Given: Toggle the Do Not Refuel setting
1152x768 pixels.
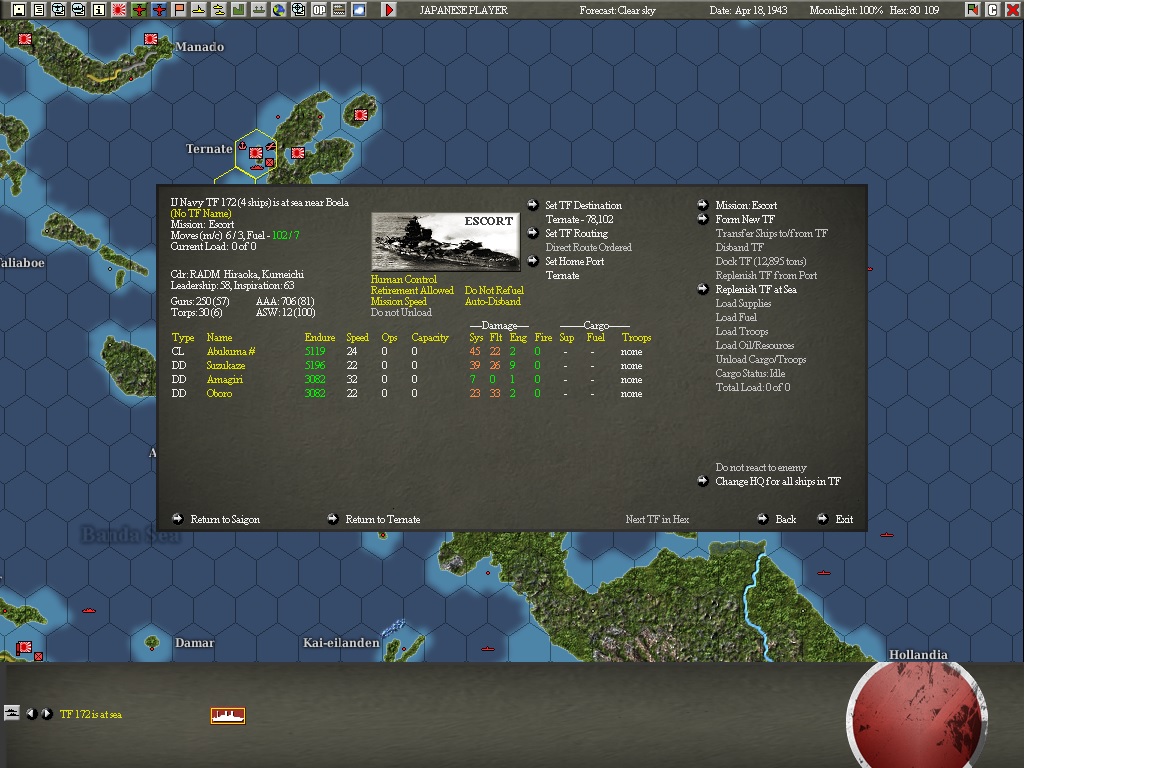Looking at the screenshot, I should 494,290.
